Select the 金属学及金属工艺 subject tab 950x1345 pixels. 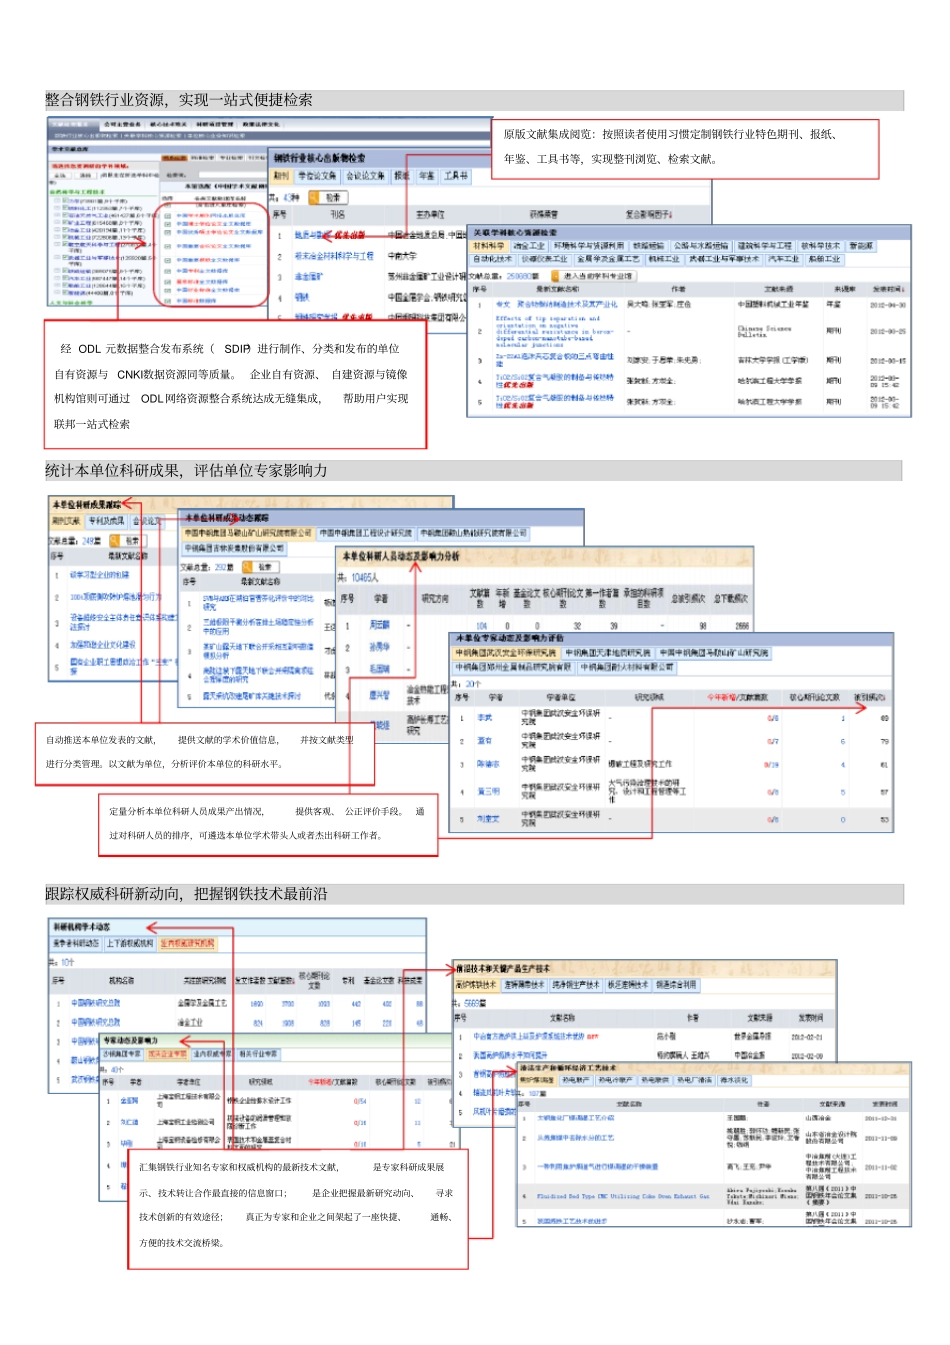608,258
